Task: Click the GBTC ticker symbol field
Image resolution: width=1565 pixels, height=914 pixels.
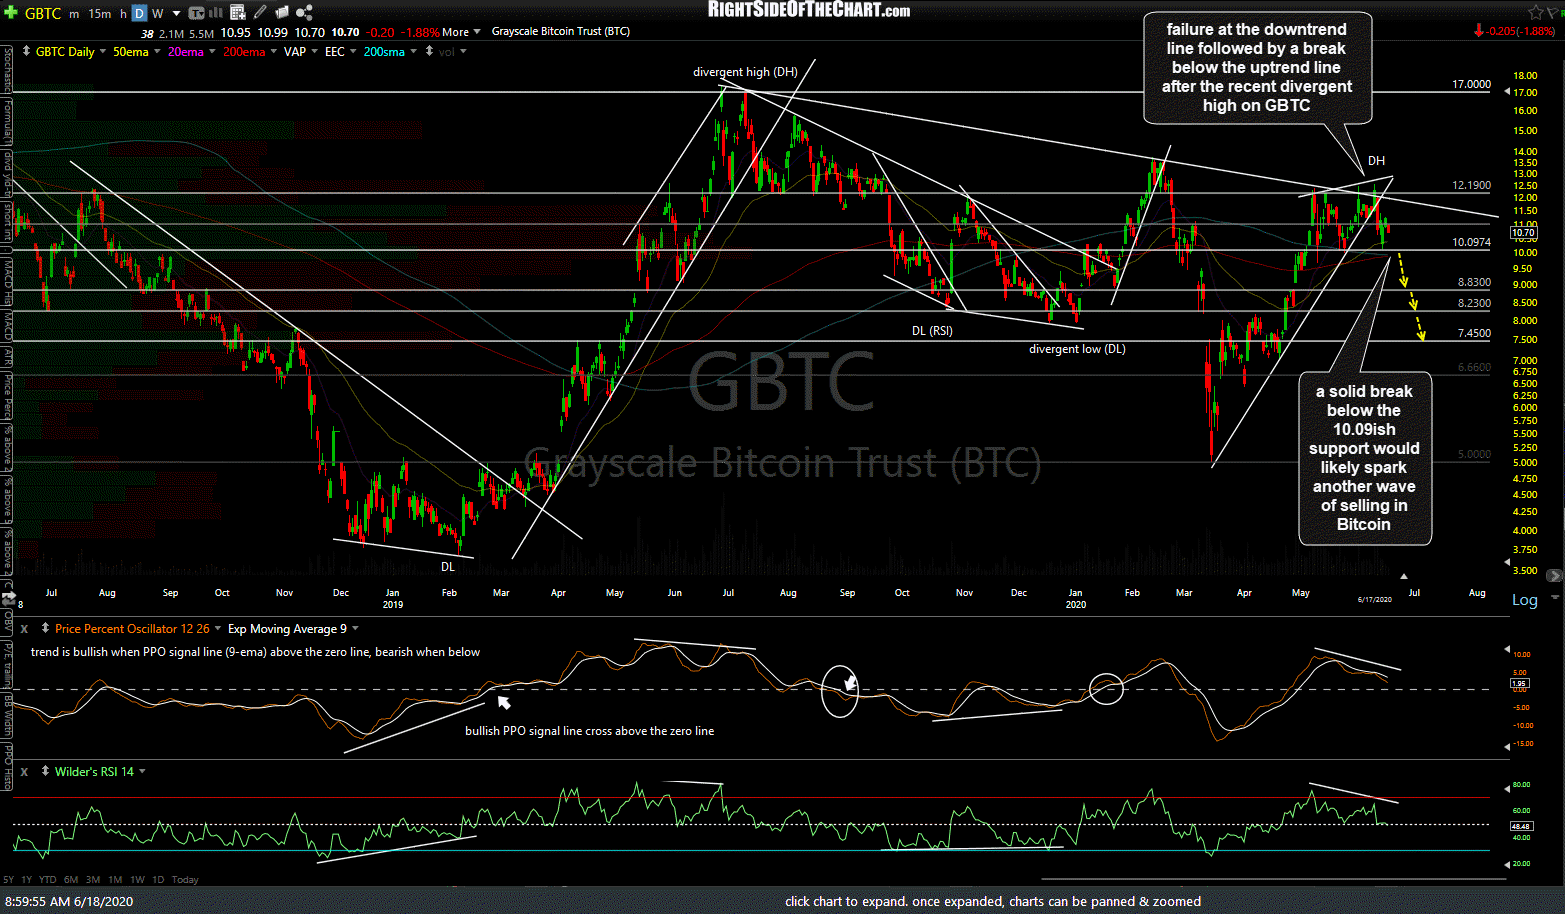Action: click(43, 13)
